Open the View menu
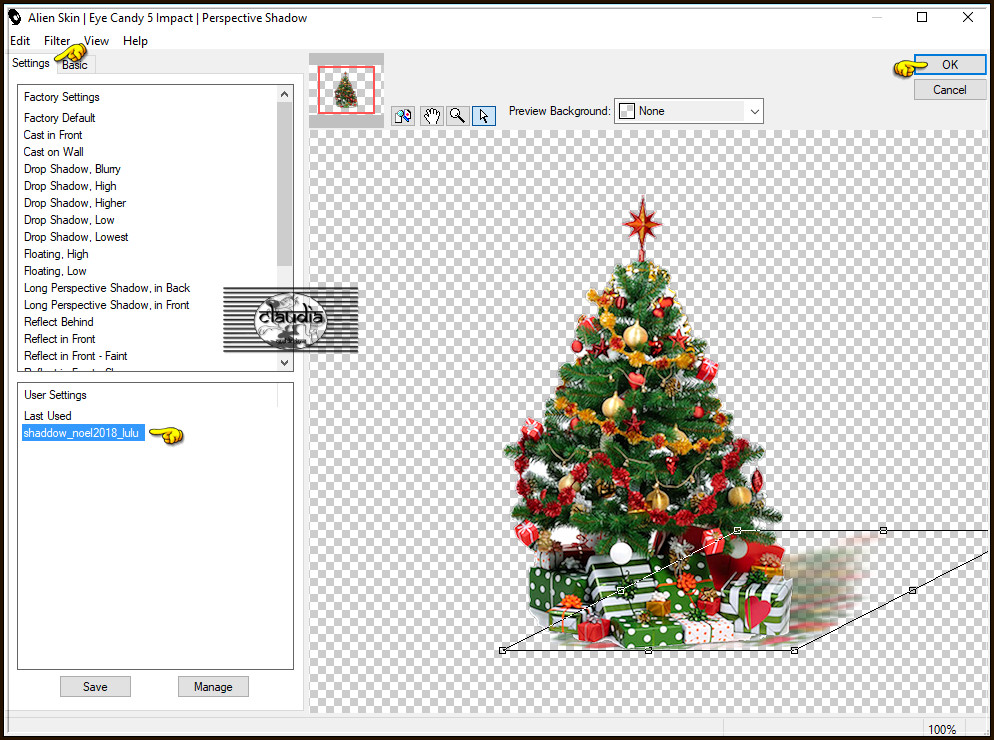 (96, 41)
